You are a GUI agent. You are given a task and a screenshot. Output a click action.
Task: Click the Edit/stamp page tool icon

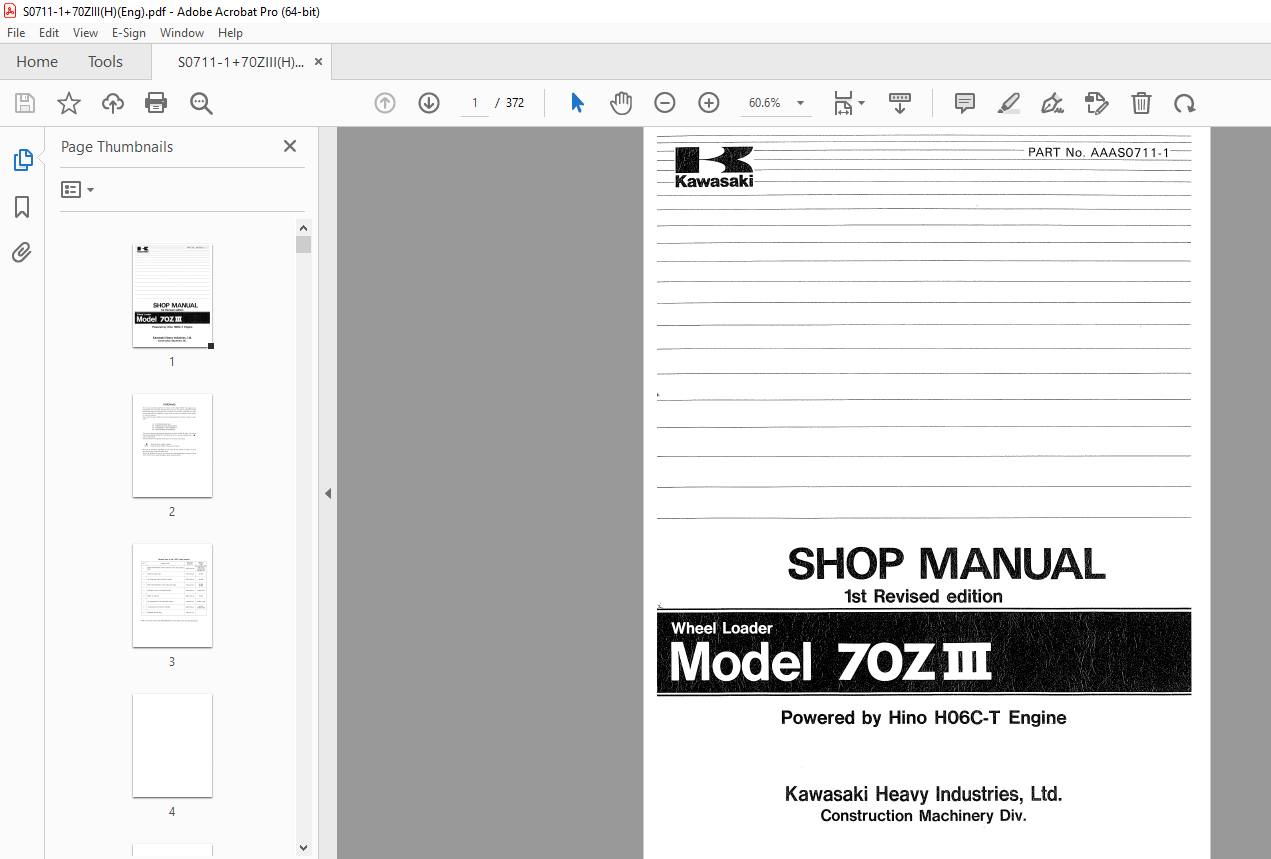[x=1097, y=103]
